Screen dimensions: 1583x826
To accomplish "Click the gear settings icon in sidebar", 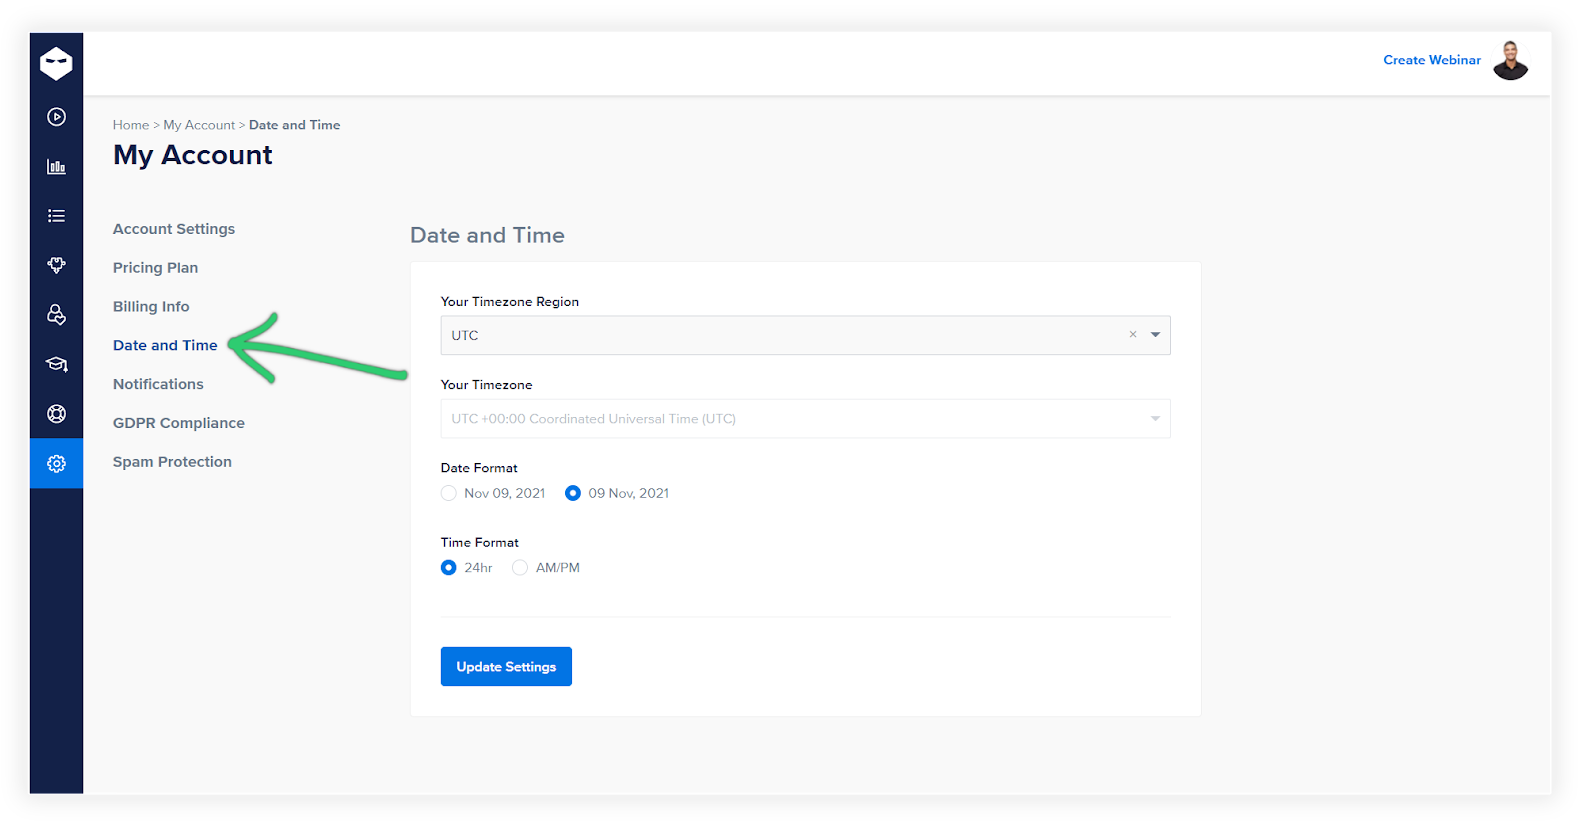I will [56, 464].
